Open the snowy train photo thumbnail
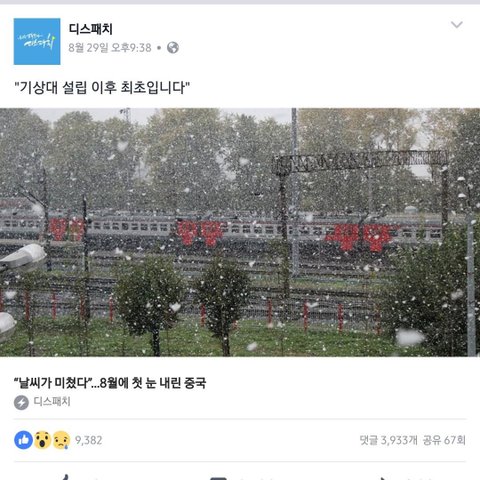The width and height of the screenshot is (480, 480). [x=240, y=232]
